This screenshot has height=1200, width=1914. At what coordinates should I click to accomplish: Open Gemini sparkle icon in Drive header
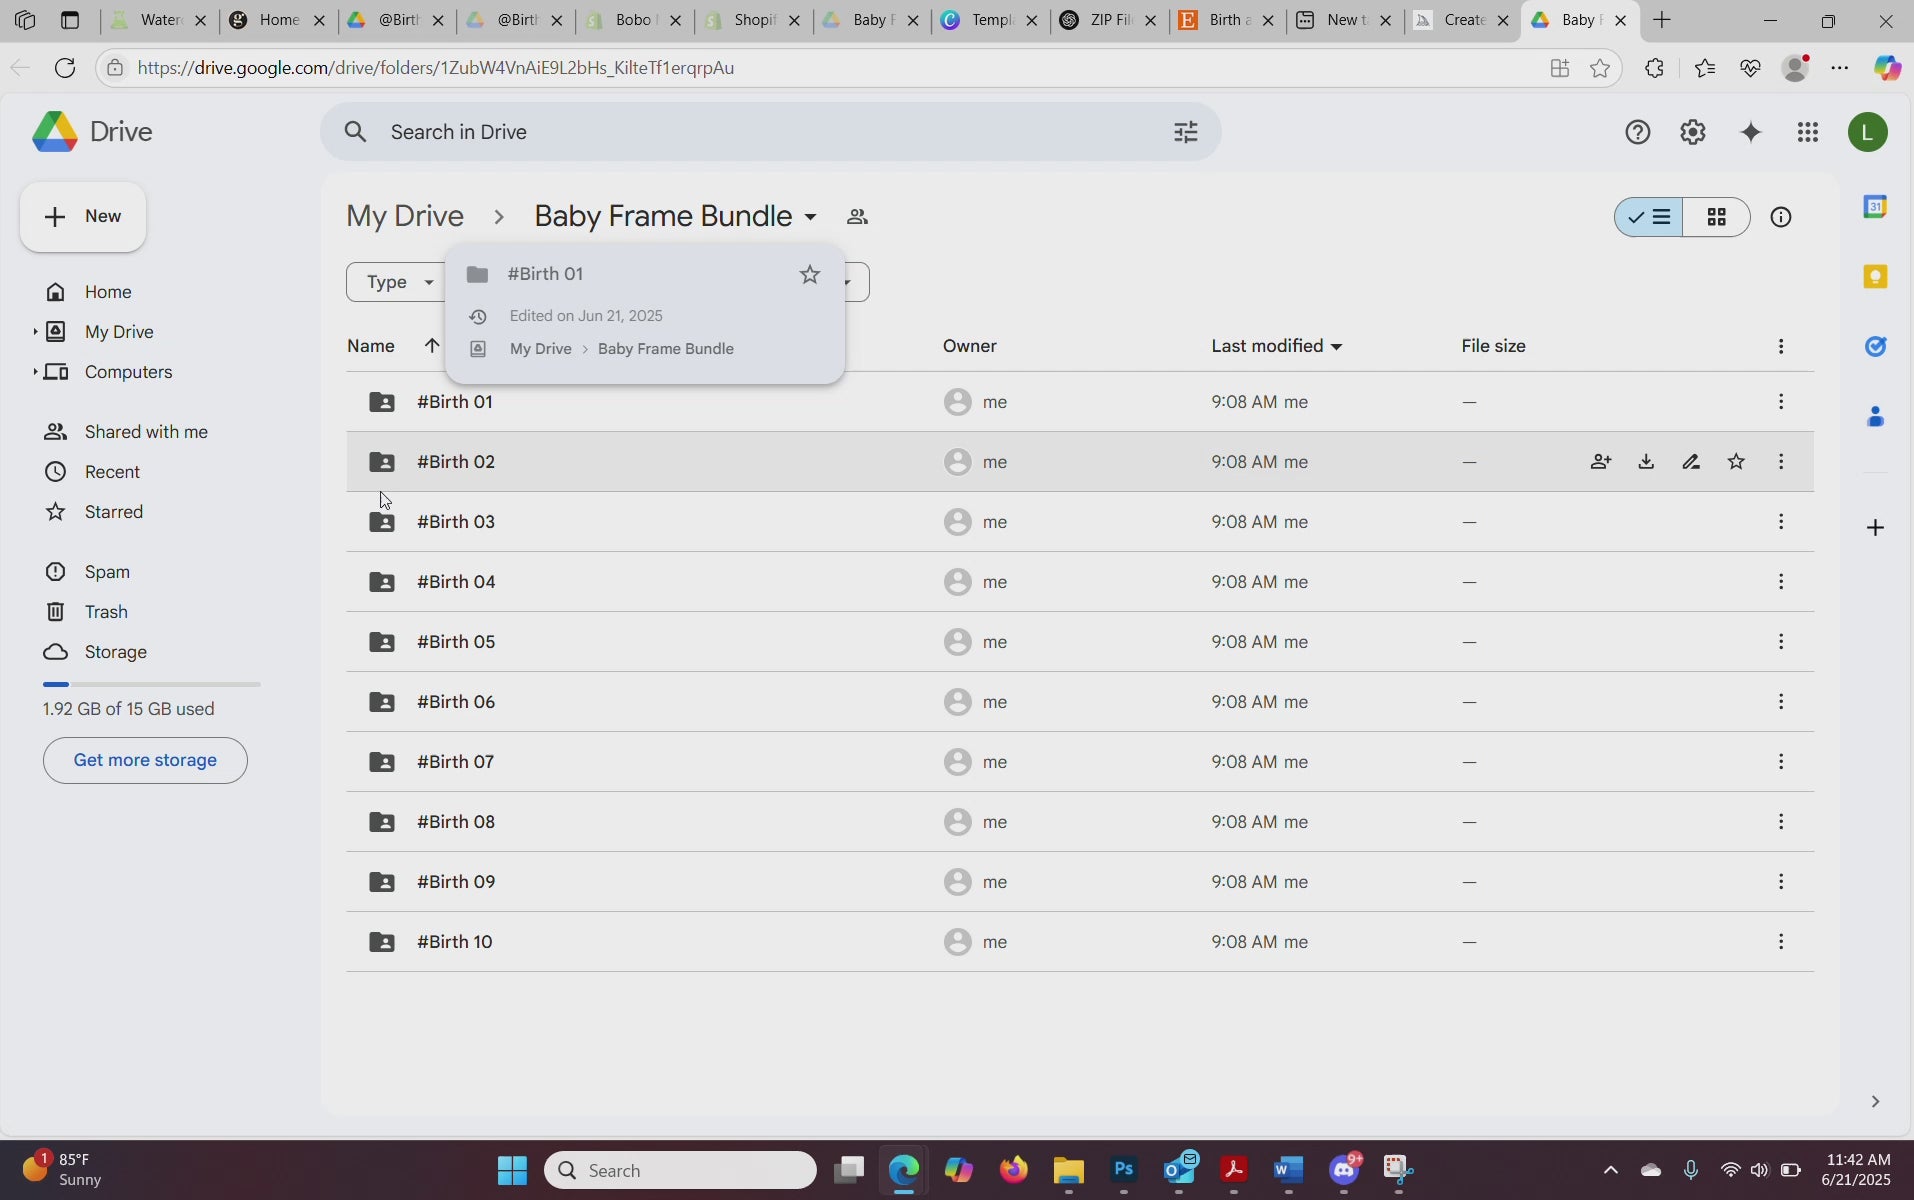(x=1750, y=132)
